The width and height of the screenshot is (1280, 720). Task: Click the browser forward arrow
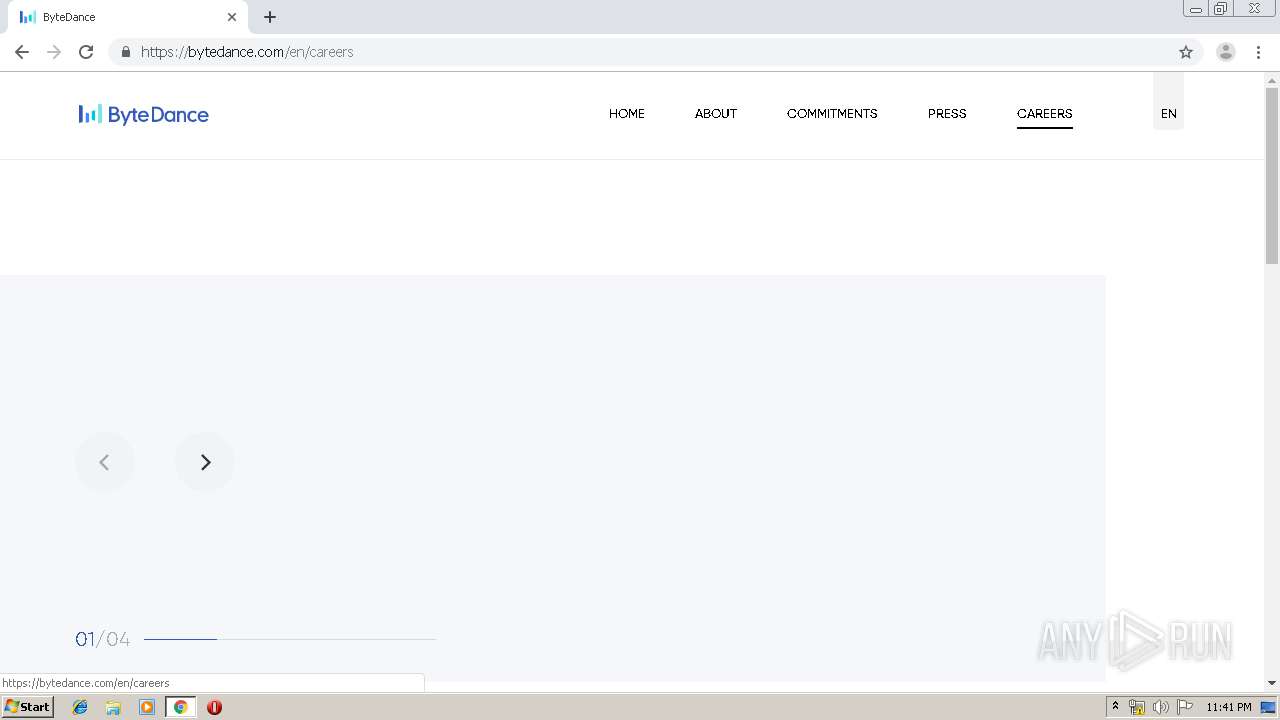[54, 52]
